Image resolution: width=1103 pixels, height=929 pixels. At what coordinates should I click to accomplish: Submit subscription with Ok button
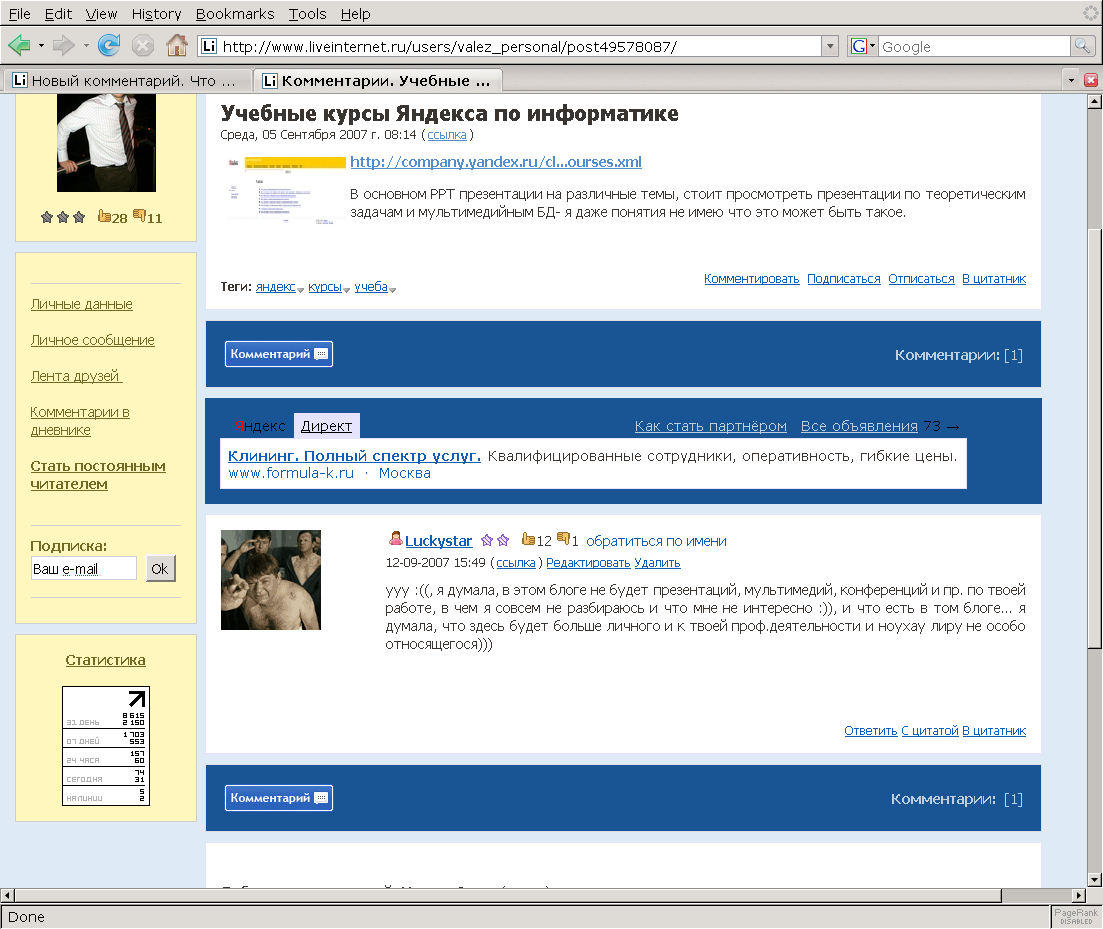pyautogui.click(x=160, y=568)
